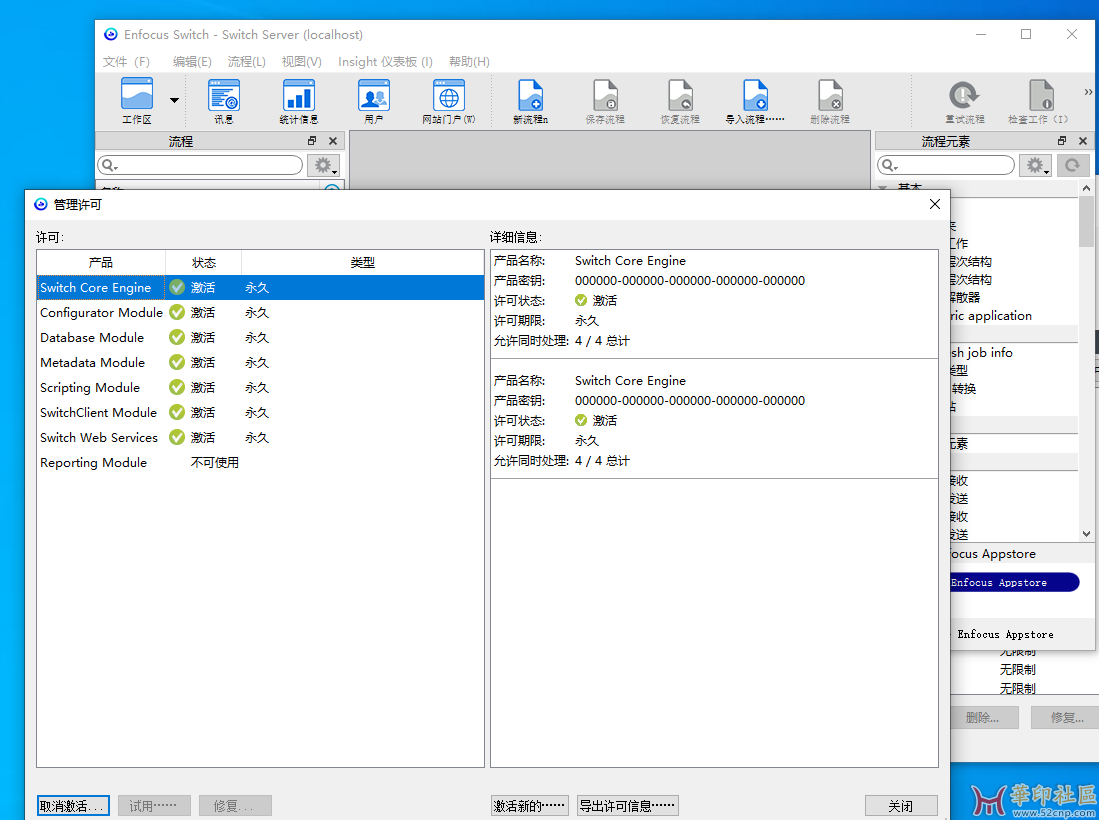Click green check icon beside Metadata Module
The width and height of the screenshot is (1099, 820).
pos(177,362)
